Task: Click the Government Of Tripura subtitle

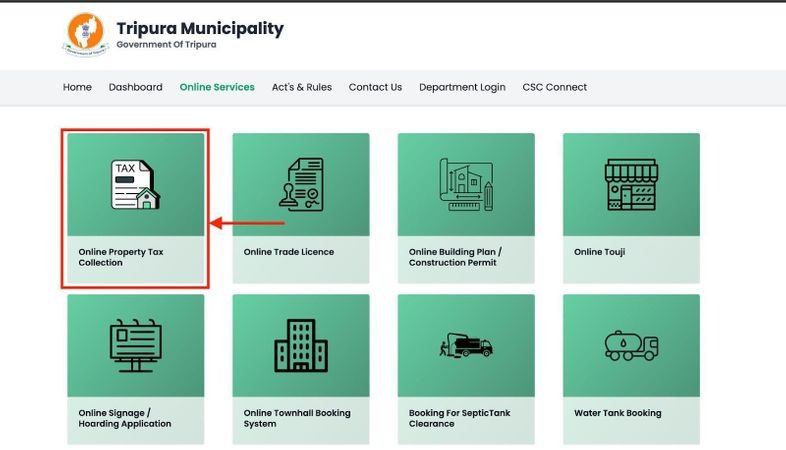Action: (166, 45)
